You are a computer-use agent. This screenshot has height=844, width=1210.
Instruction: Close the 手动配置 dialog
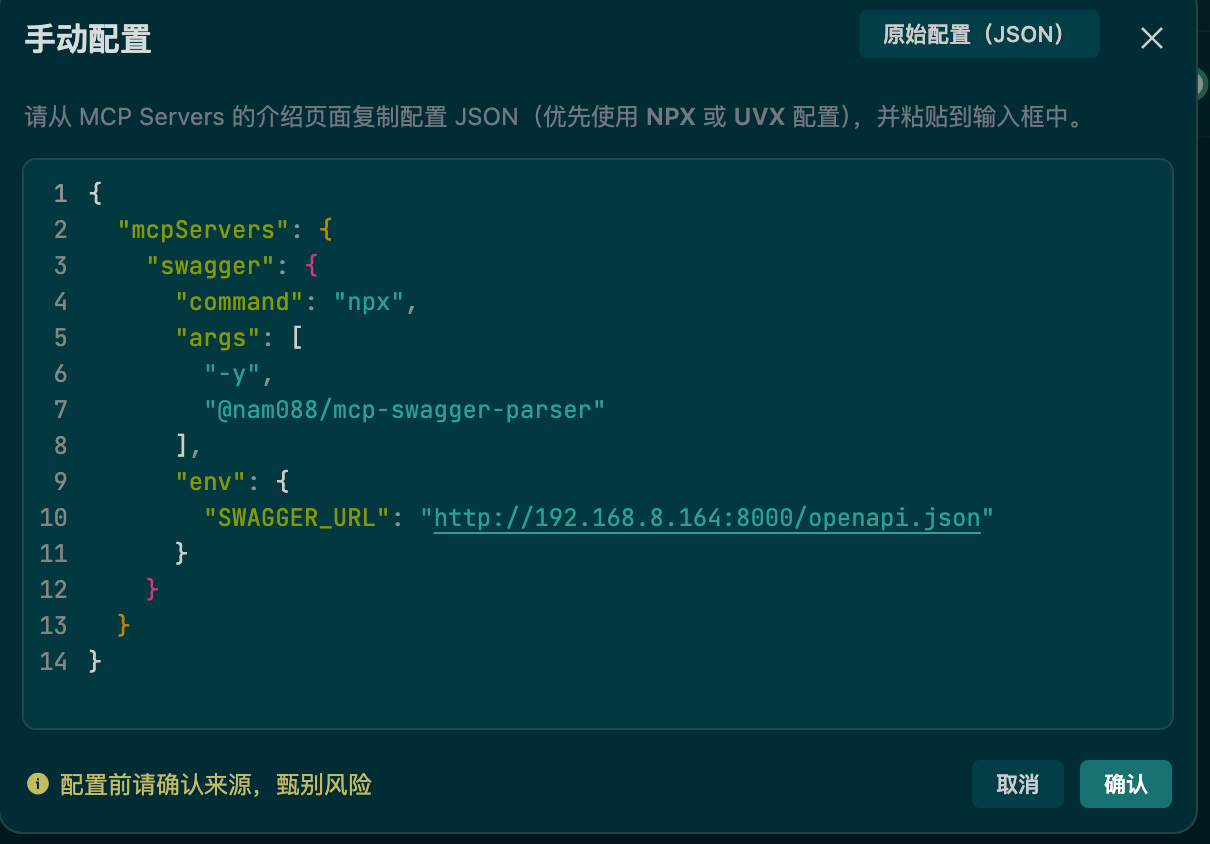(1151, 38)
